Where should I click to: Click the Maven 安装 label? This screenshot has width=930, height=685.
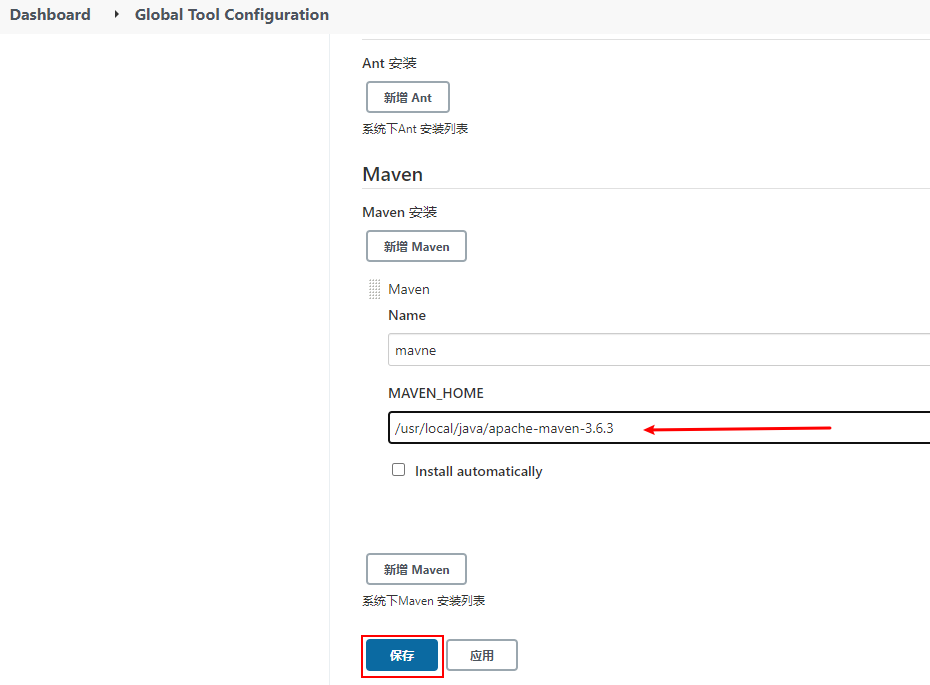399,211
